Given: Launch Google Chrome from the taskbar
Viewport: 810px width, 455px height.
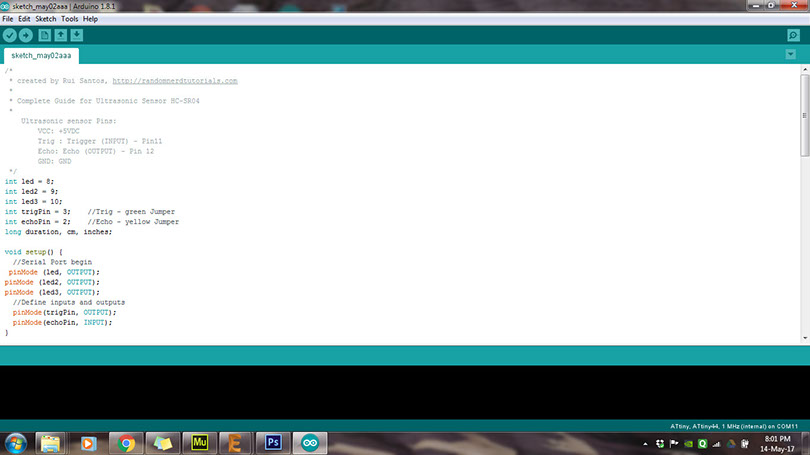Looking at the screenshot, I should pyautogui.click(x=126, y=444).
